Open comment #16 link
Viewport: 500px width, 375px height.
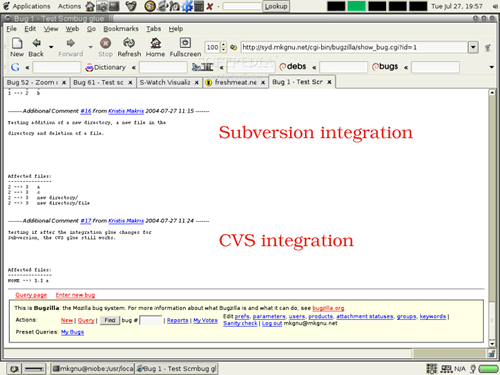pyautogui.click(x=86, y=111)
